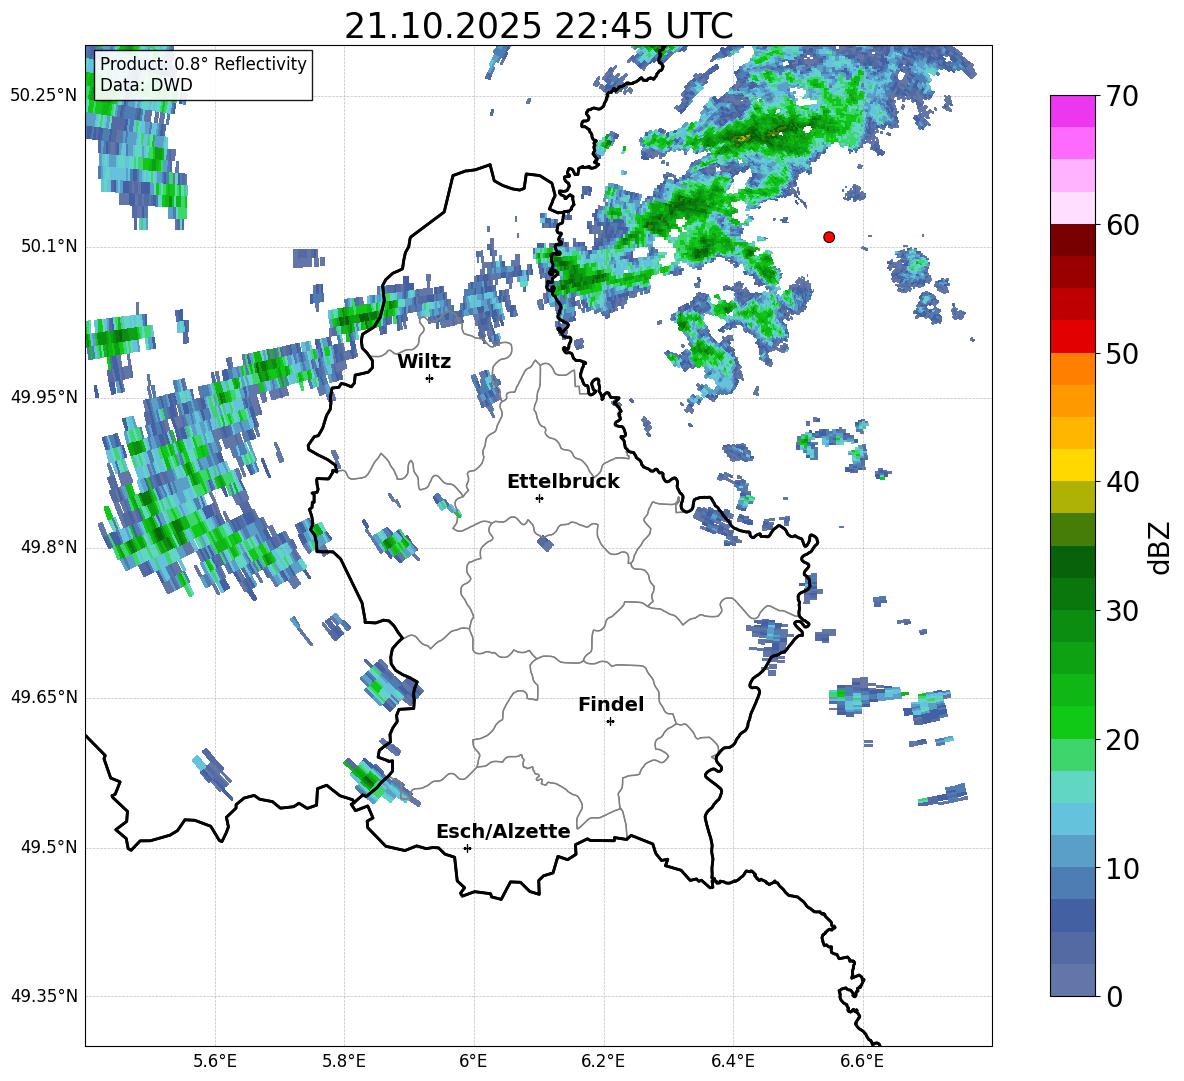Click the red dot marker on the map

829,237
